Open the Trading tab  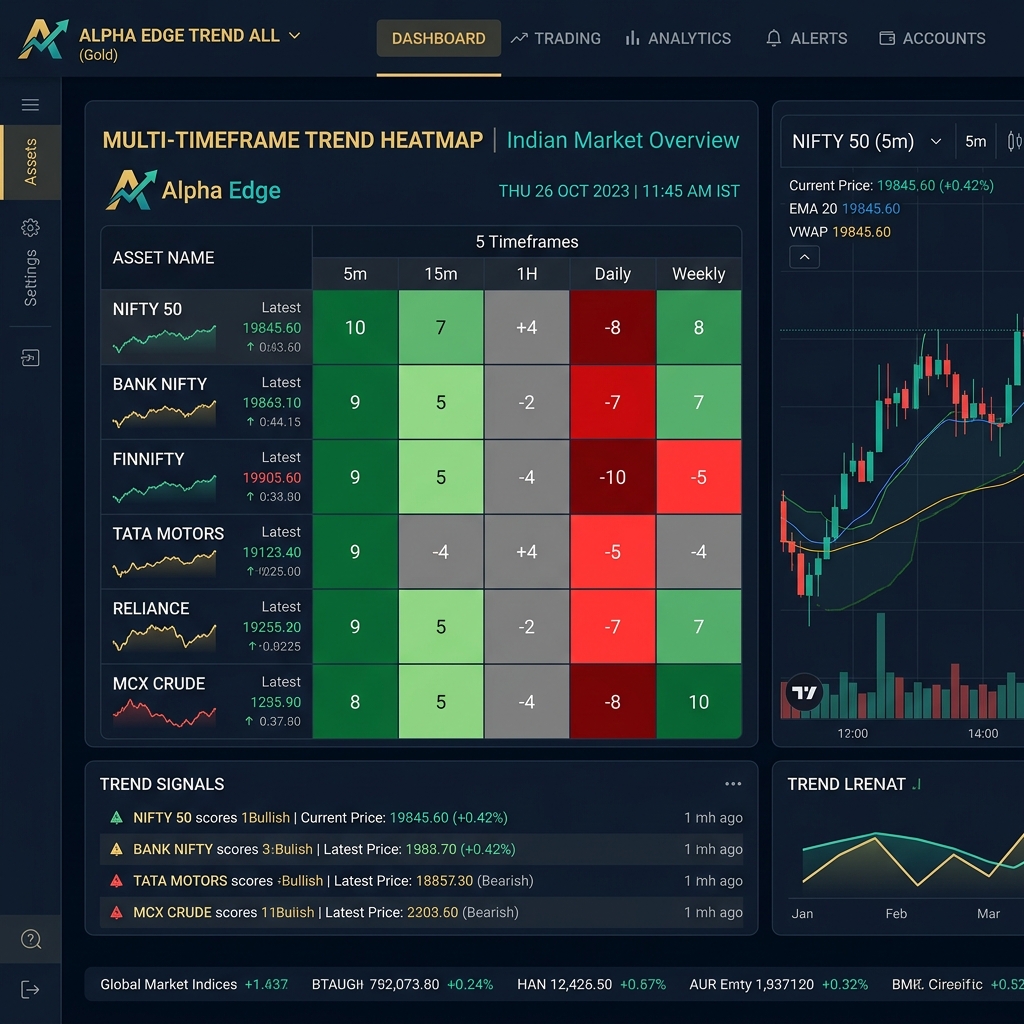point(556,39)
